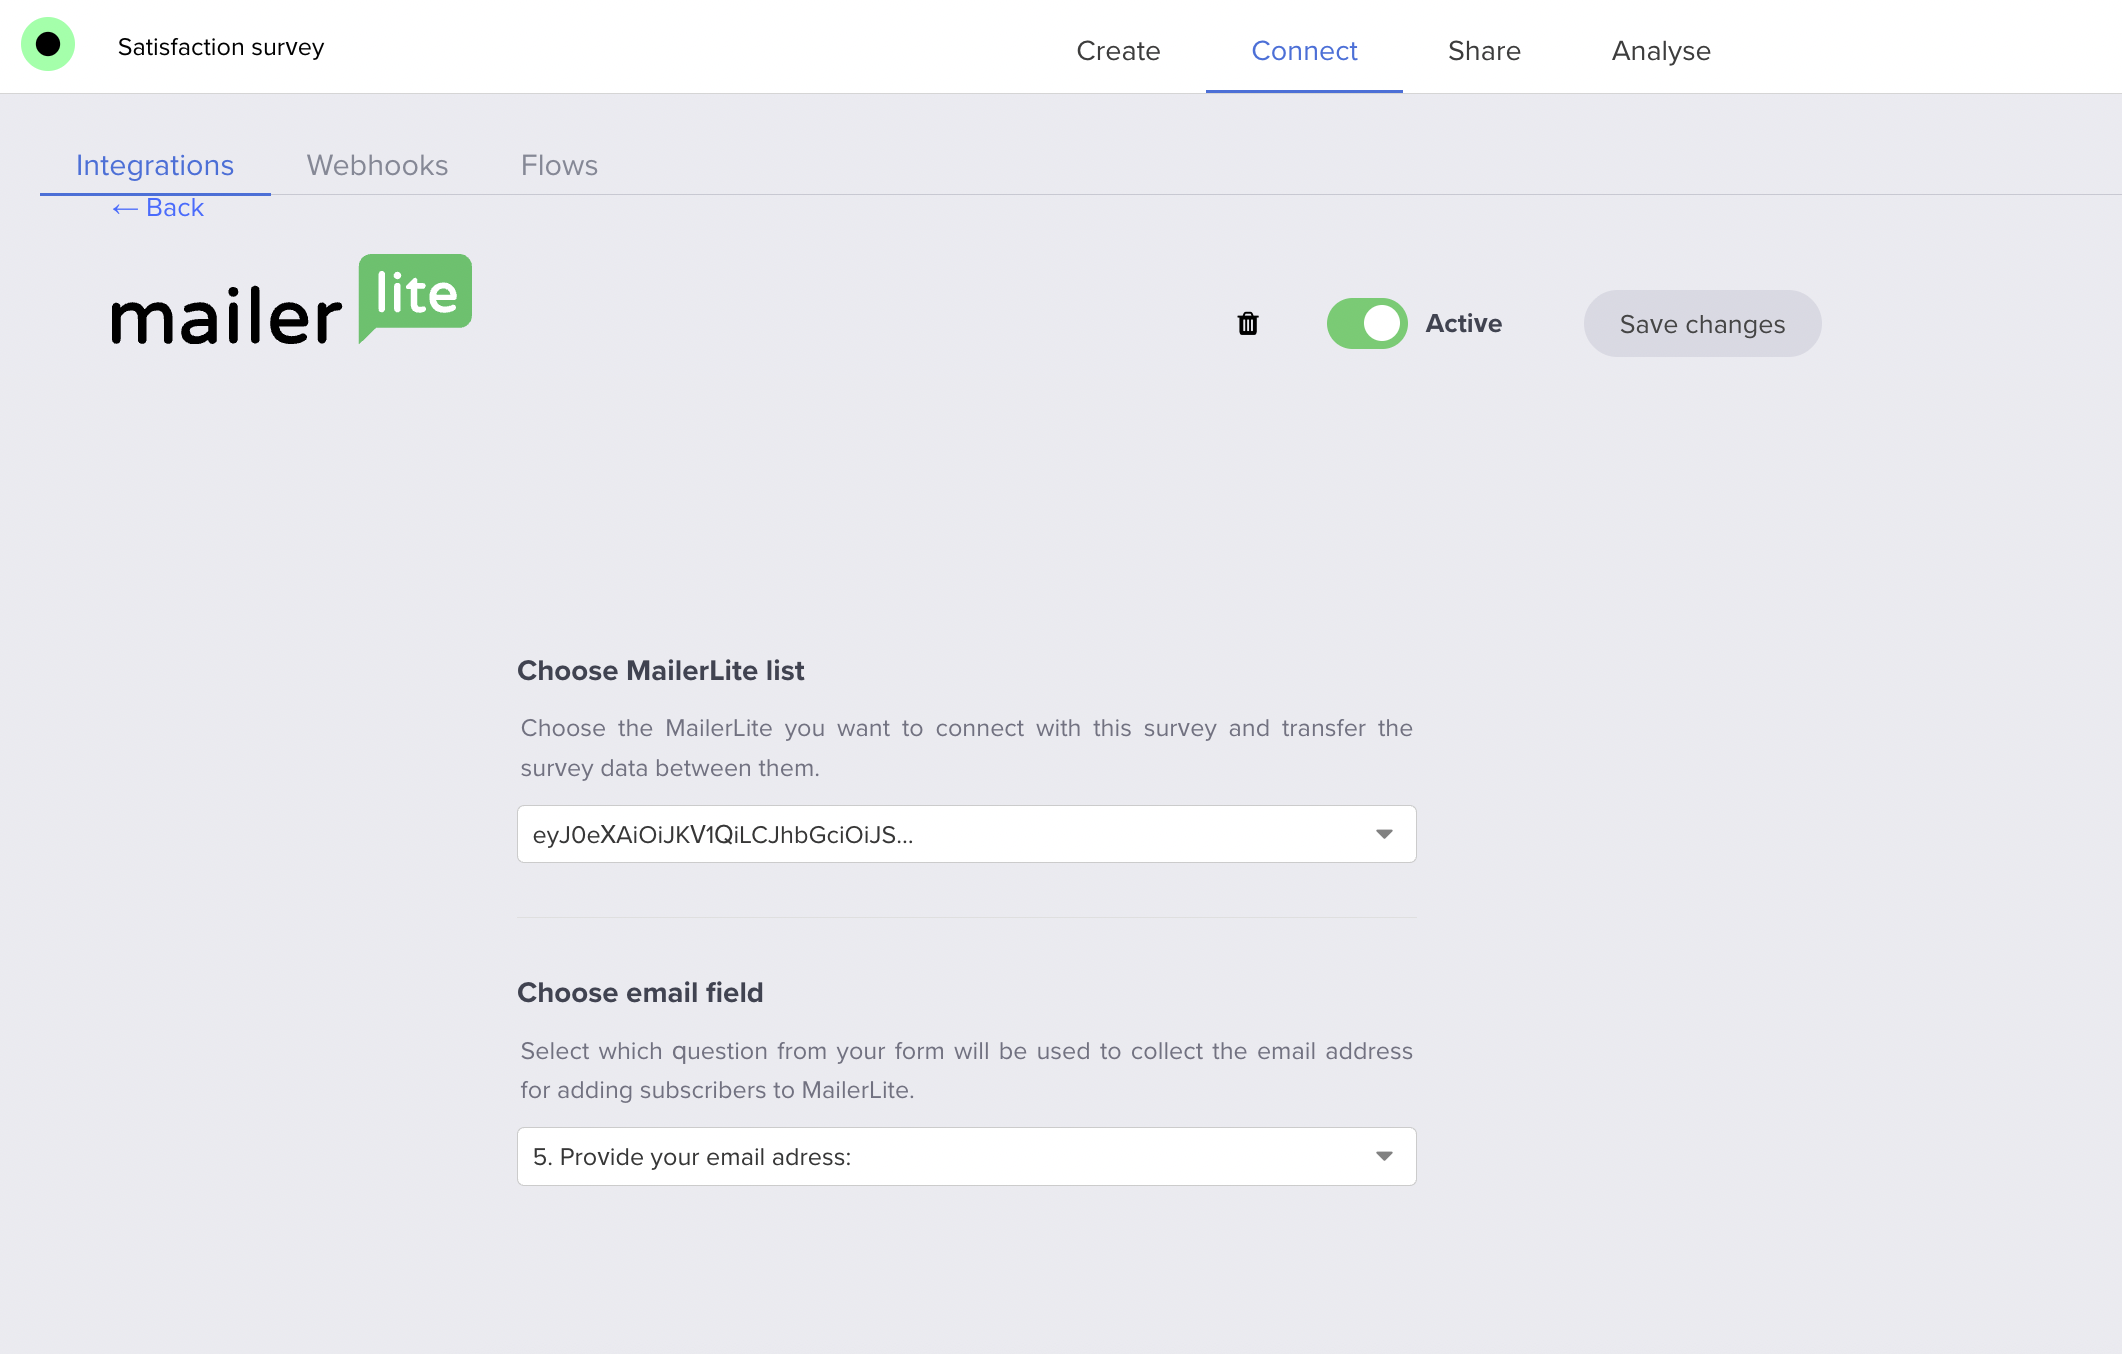Click the Choose email field heading
This screenshot has width=2122, height=1354.
pos(640,992)
